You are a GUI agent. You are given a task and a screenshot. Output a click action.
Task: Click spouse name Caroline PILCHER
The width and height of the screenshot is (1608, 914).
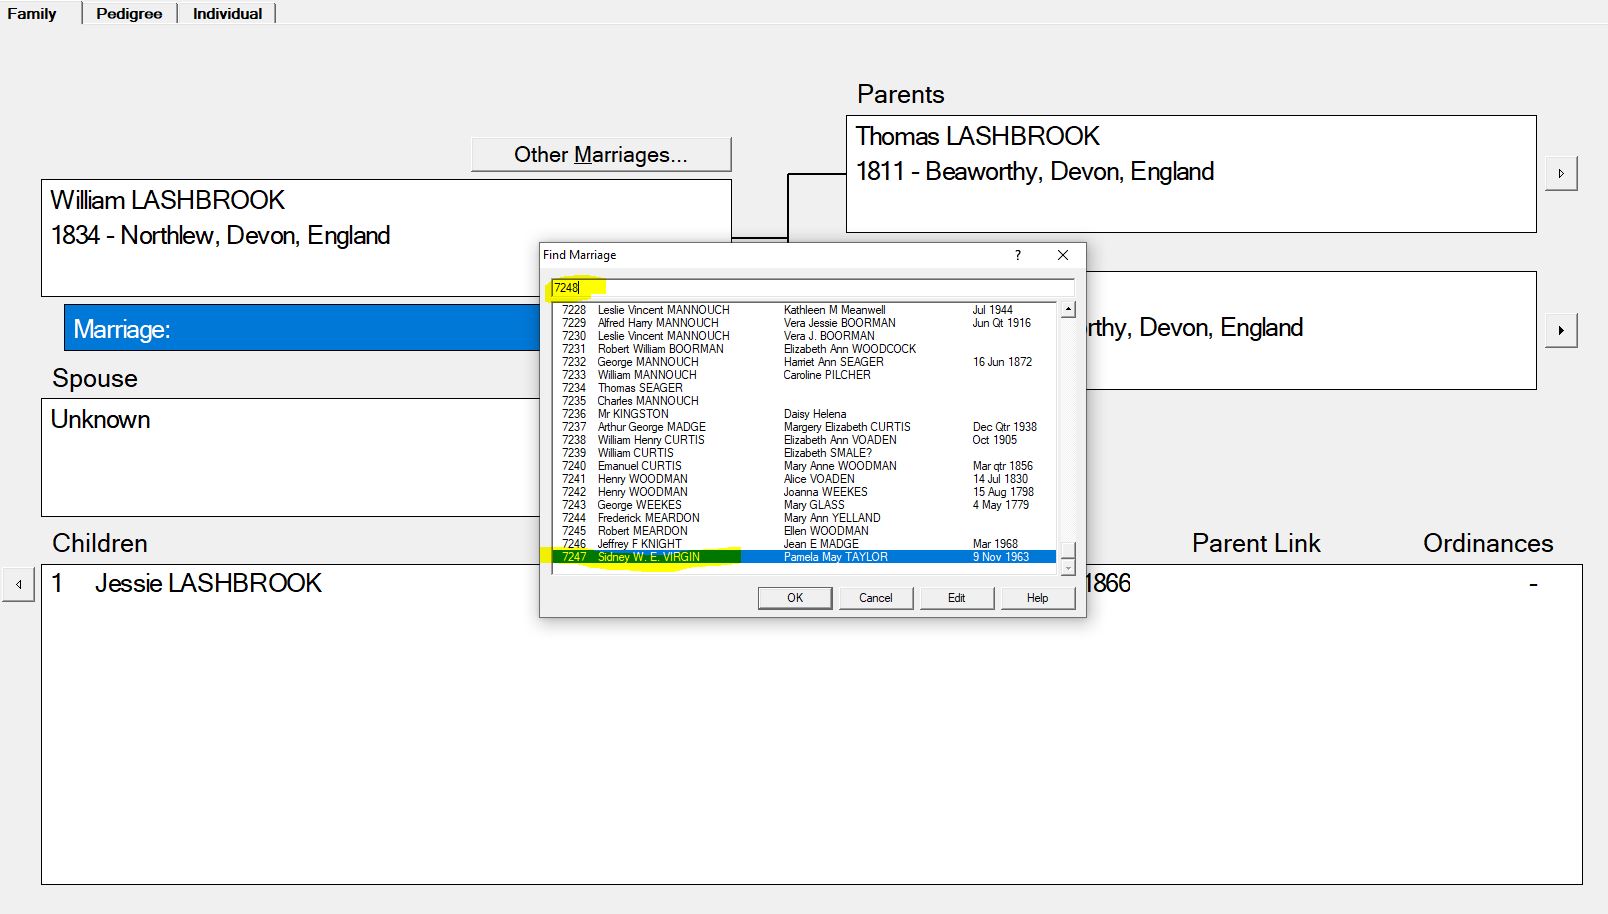click(827, 375)
